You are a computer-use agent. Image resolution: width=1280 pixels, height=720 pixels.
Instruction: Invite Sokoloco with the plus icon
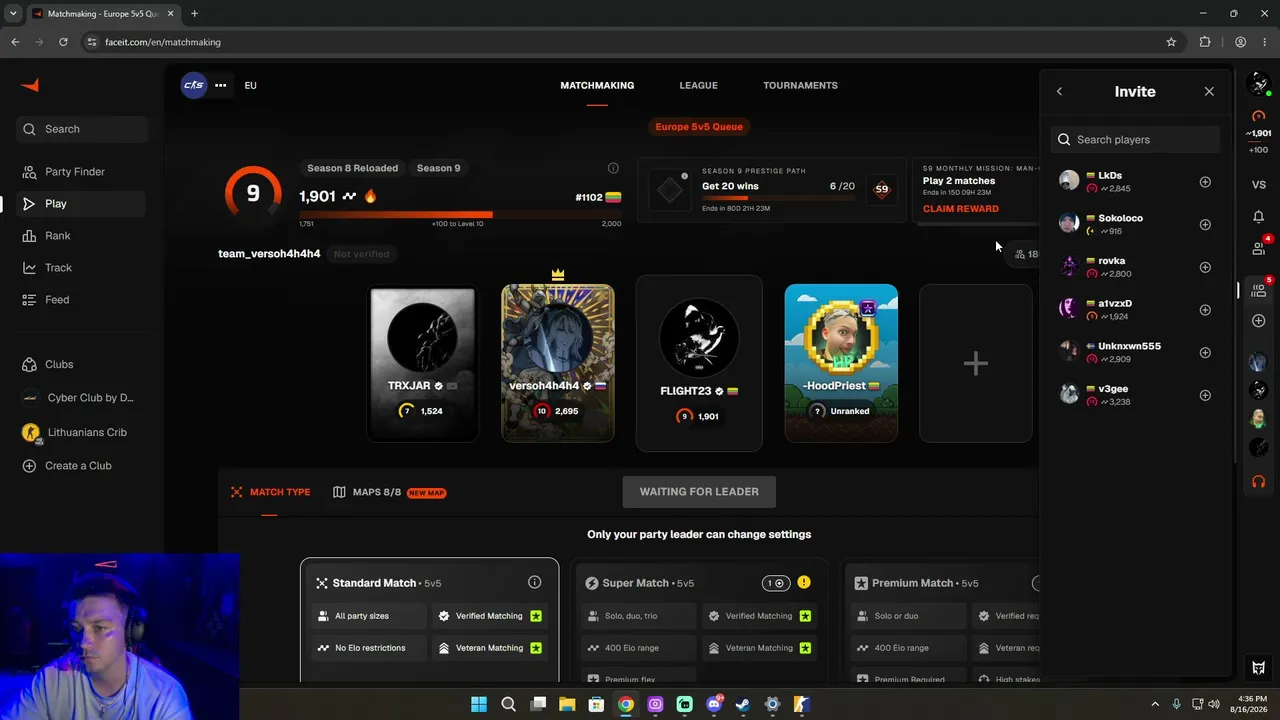point(1205,225)
